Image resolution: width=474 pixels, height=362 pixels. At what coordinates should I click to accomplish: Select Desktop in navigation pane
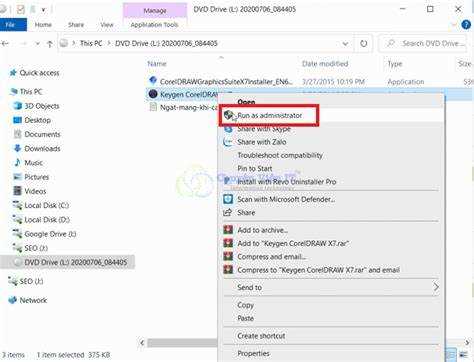(37, 120)
